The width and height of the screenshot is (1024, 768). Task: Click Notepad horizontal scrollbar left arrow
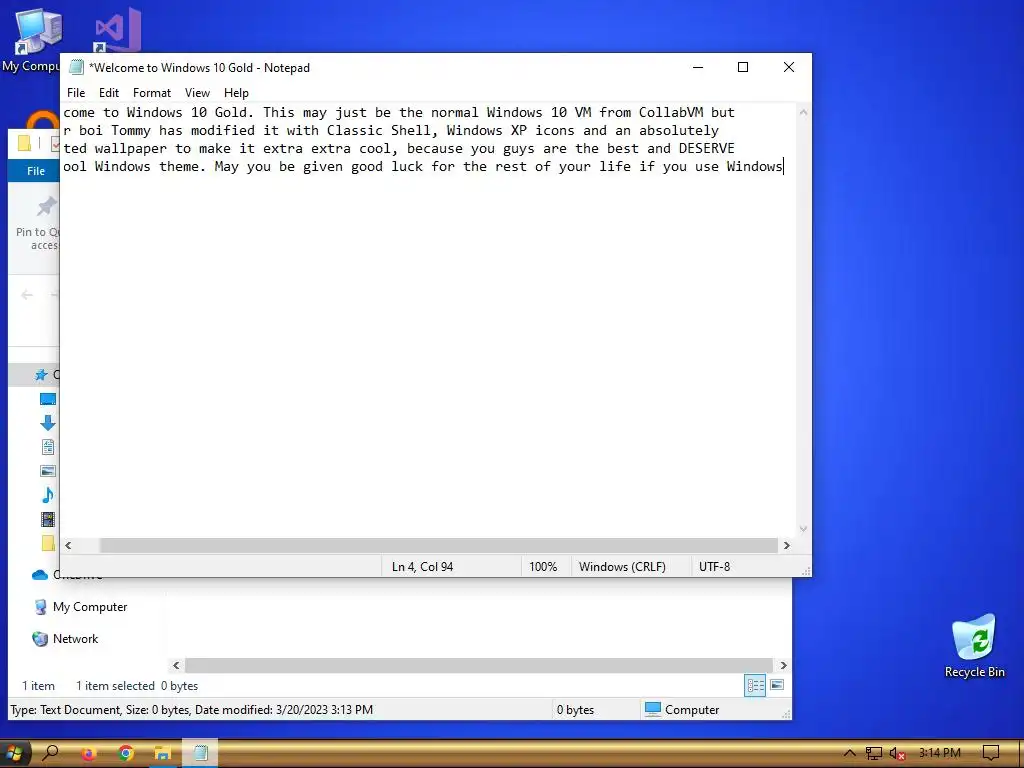[69, 545]
